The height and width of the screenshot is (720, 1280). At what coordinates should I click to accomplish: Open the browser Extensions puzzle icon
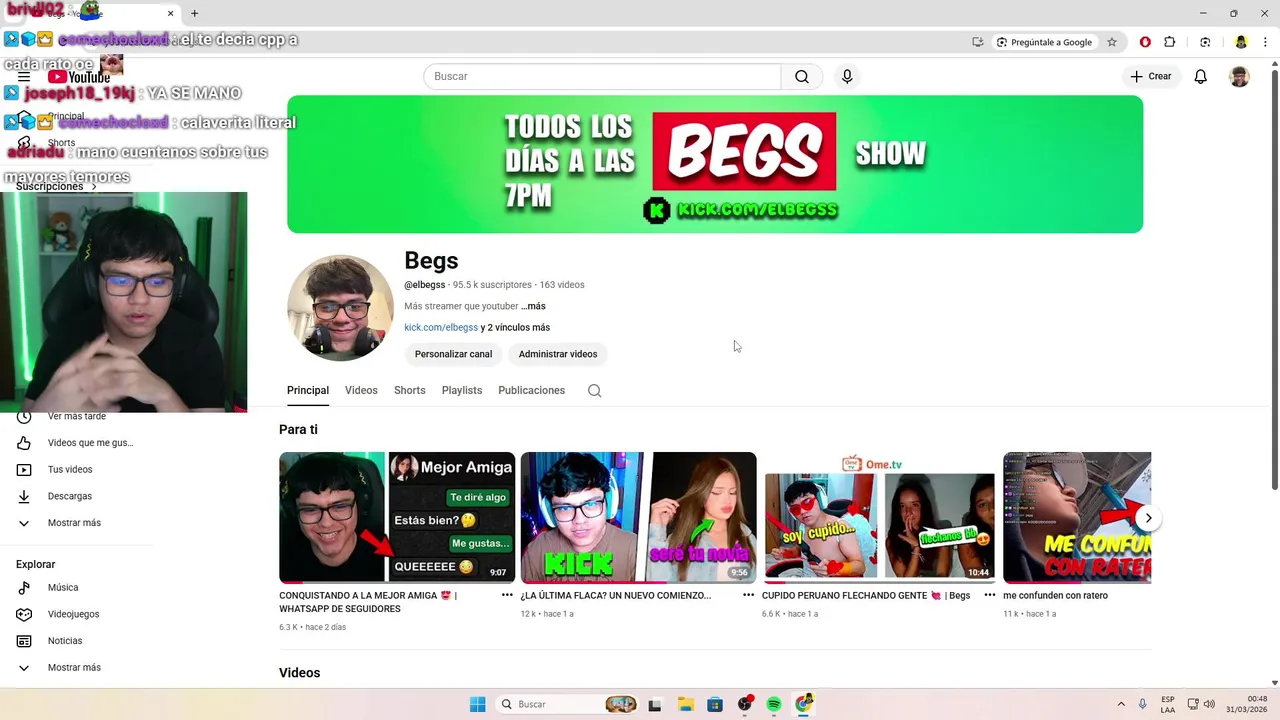pyautogui.click(x=1170, y=42)
